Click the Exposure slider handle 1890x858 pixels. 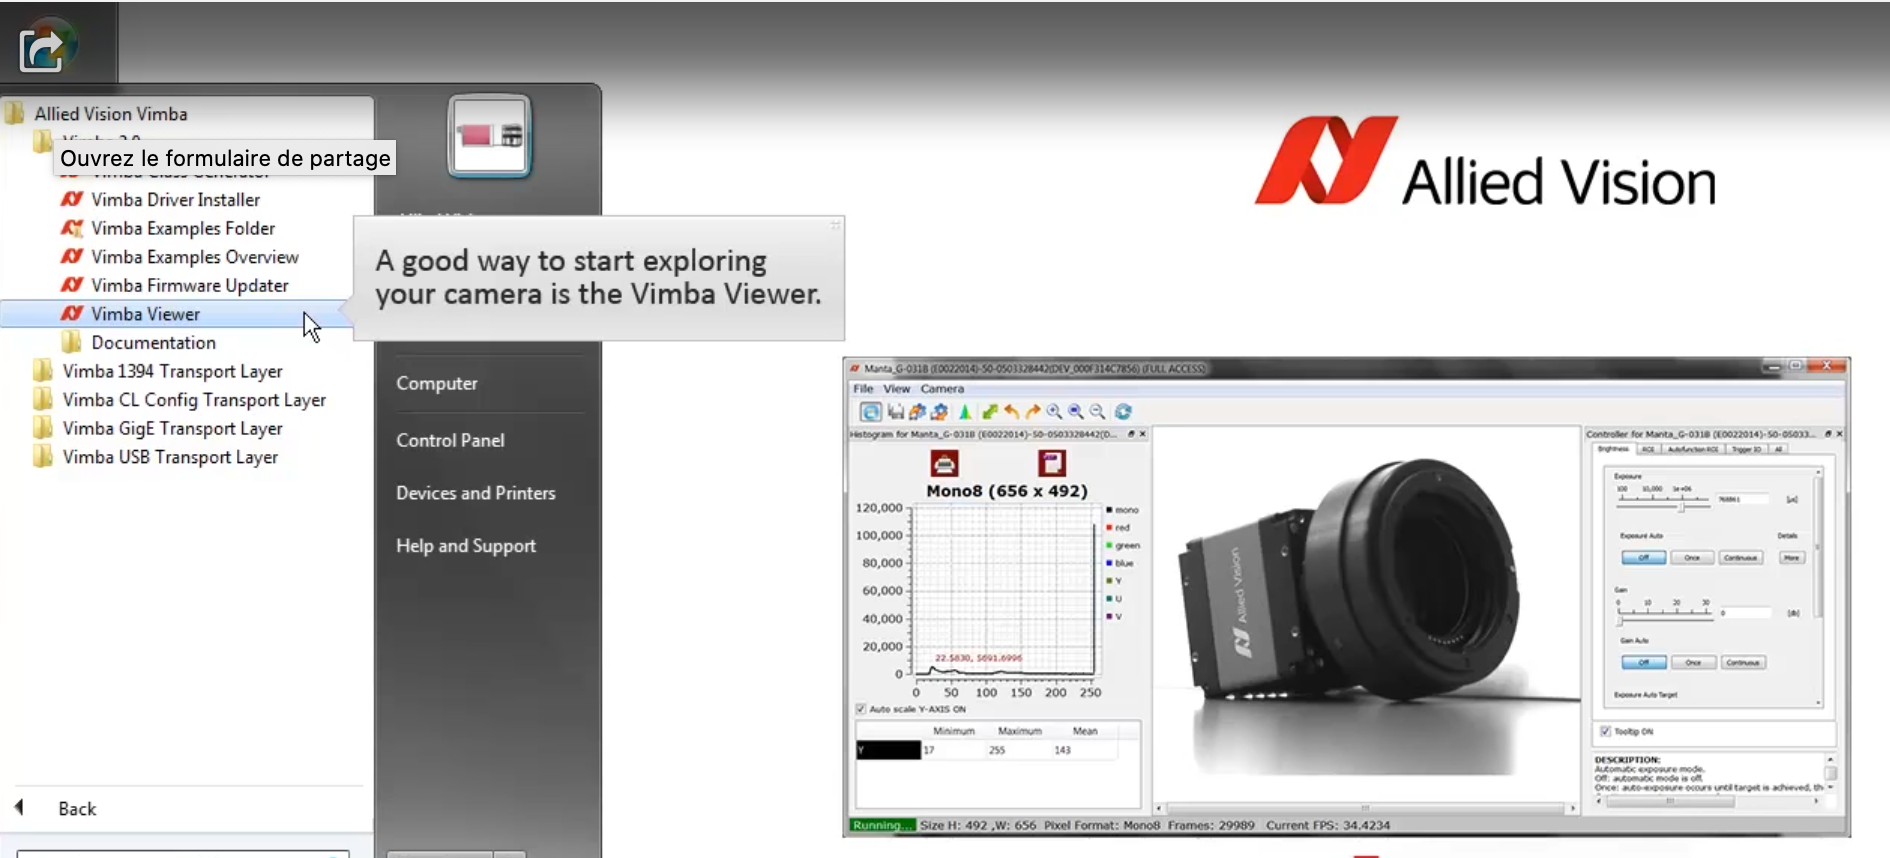1681,507
